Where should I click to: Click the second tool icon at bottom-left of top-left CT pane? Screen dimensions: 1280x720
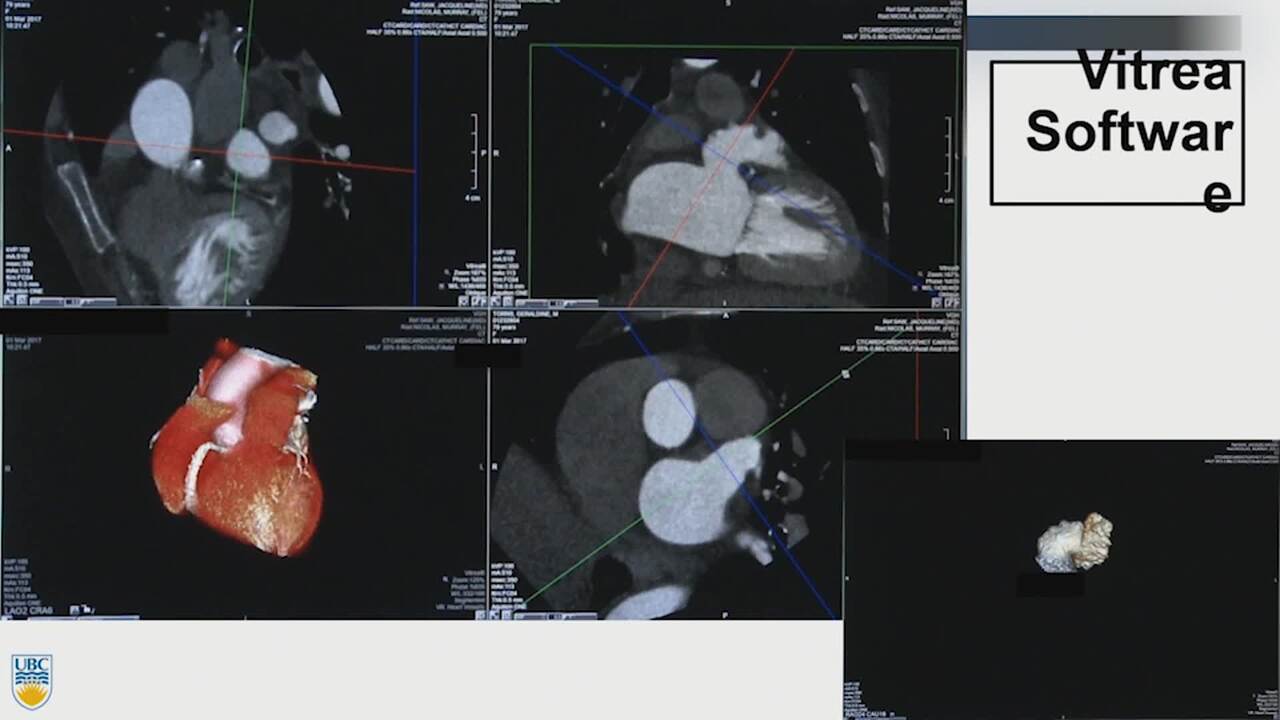22,300
